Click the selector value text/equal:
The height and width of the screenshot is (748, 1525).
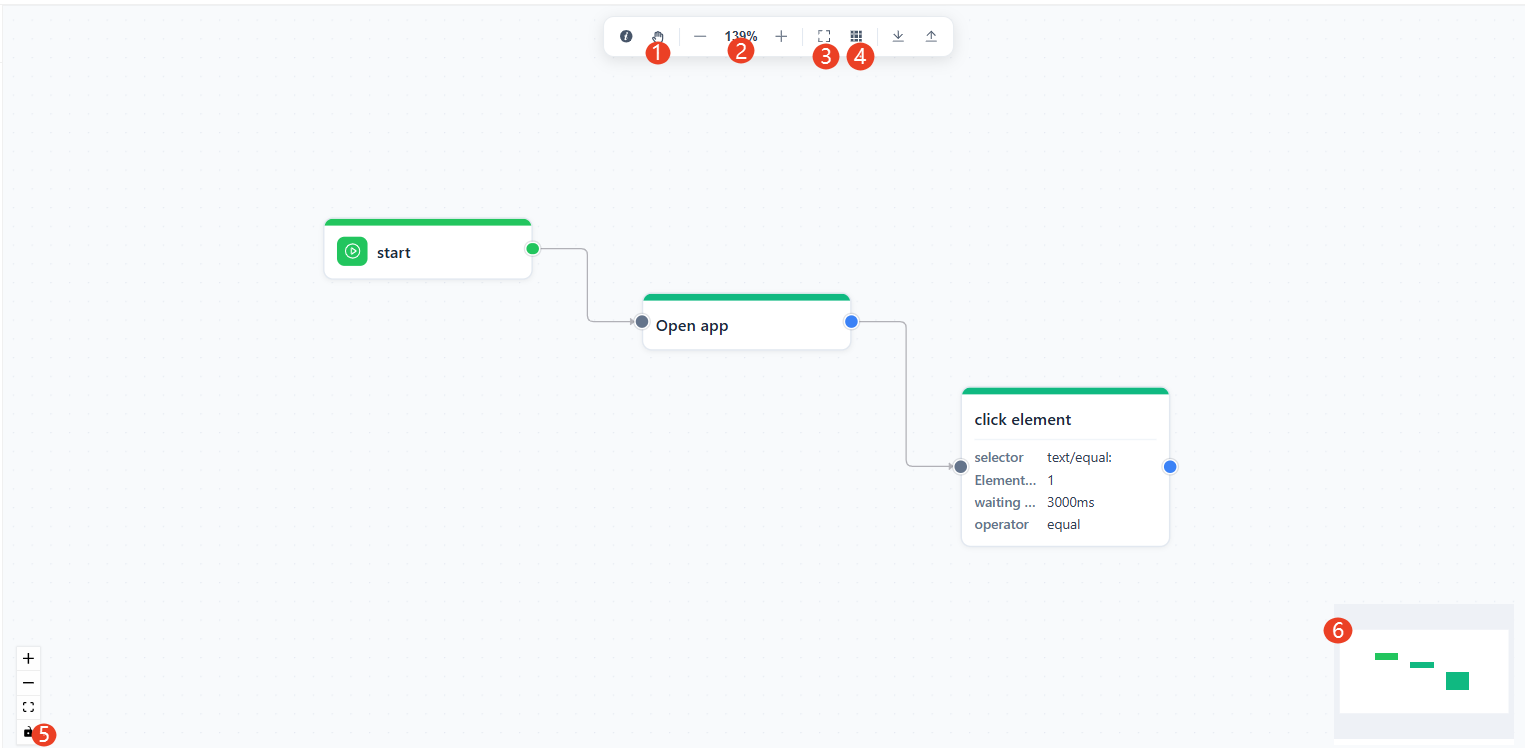click(1079, 458)
